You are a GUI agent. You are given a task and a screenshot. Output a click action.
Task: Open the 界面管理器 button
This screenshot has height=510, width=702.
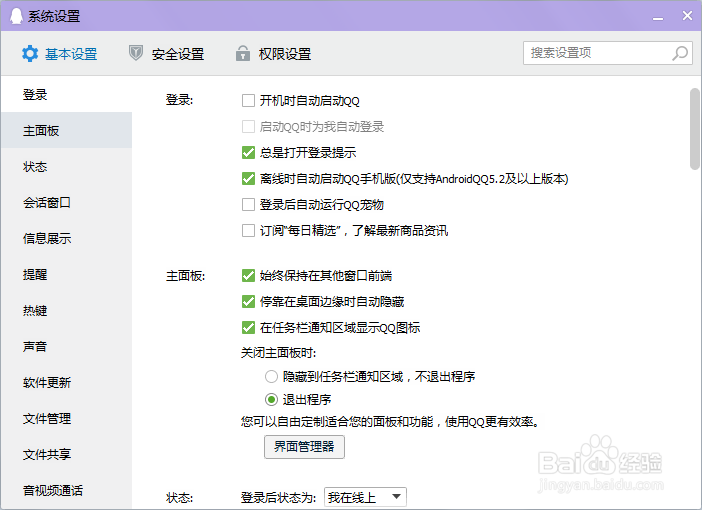(x=304, y=446)
